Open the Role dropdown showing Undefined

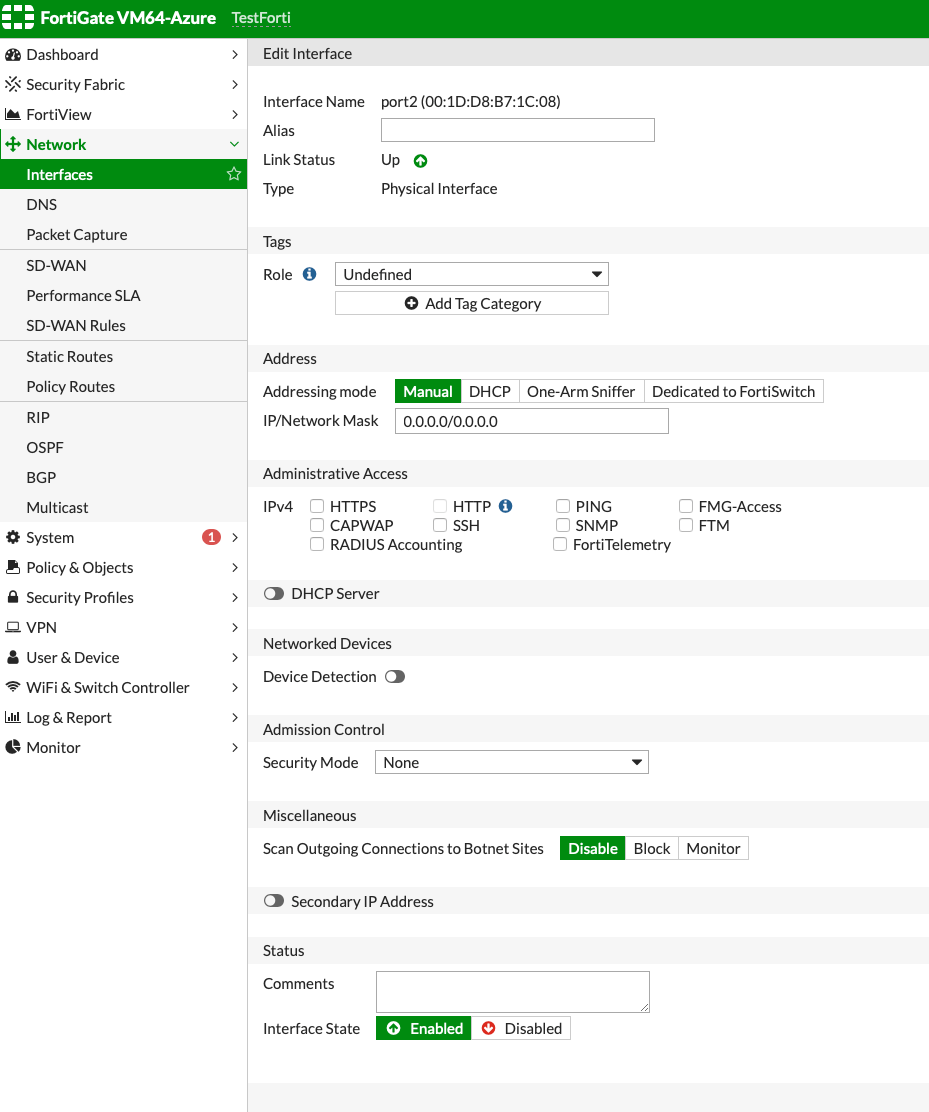pyautogui.click(x=471, y=274)
